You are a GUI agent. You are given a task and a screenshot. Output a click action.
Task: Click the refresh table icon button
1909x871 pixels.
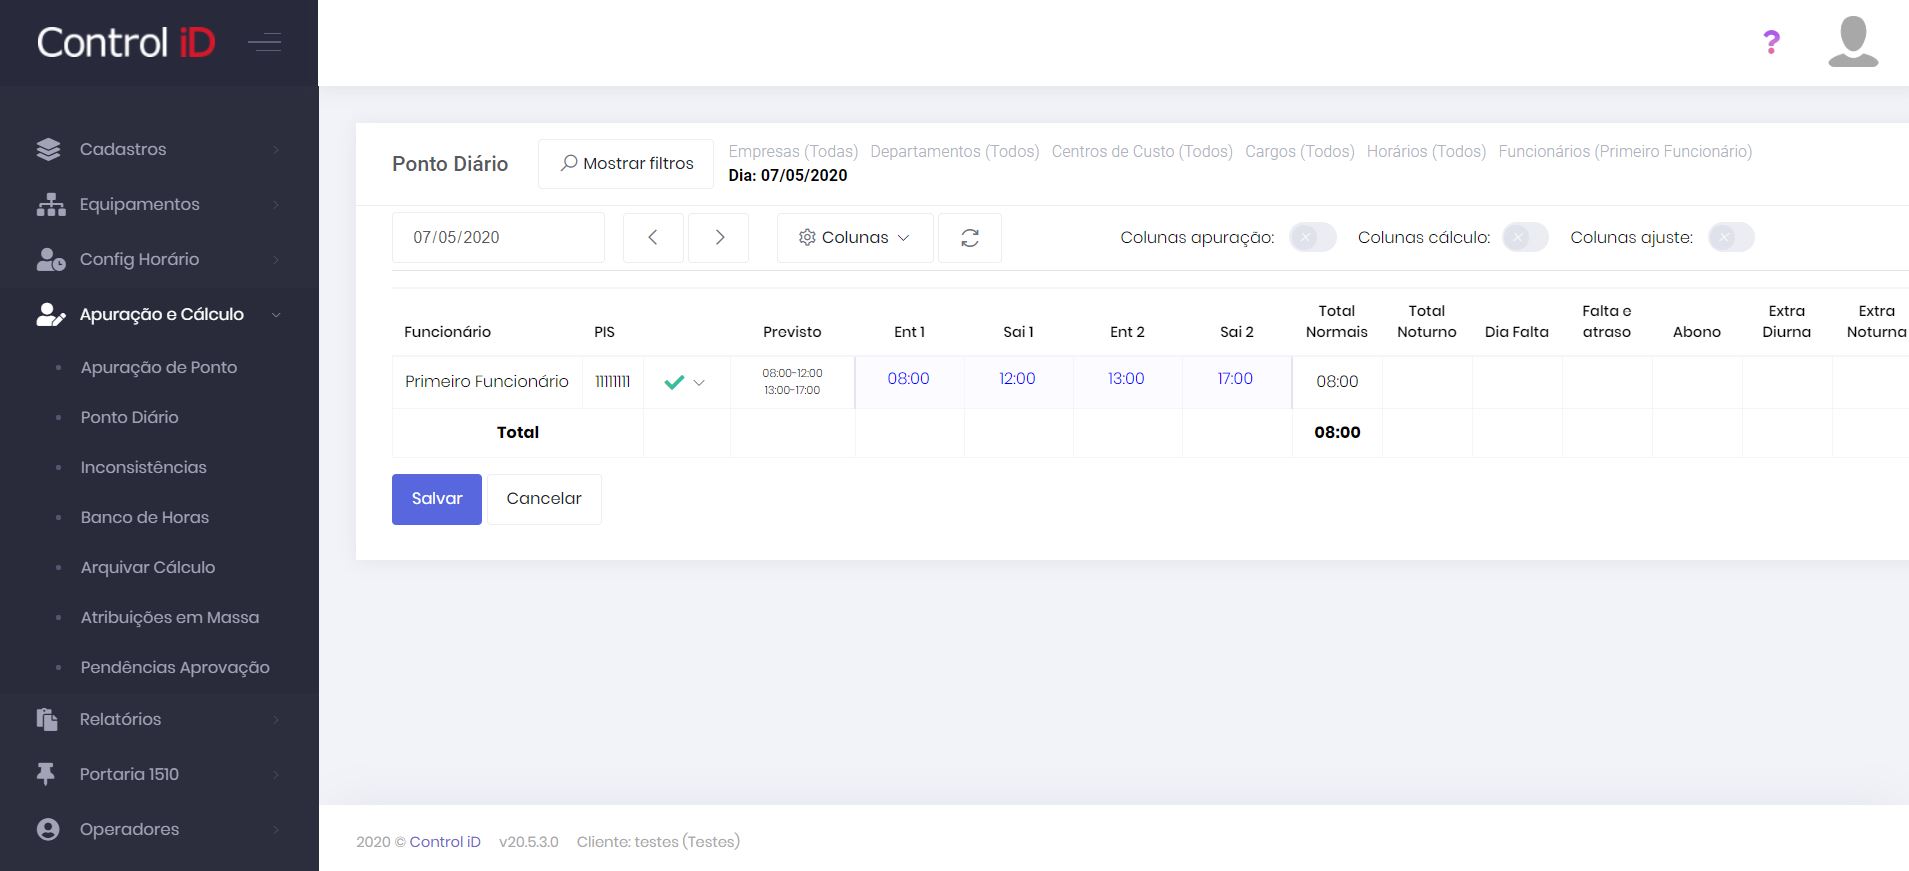coord(969,238)
